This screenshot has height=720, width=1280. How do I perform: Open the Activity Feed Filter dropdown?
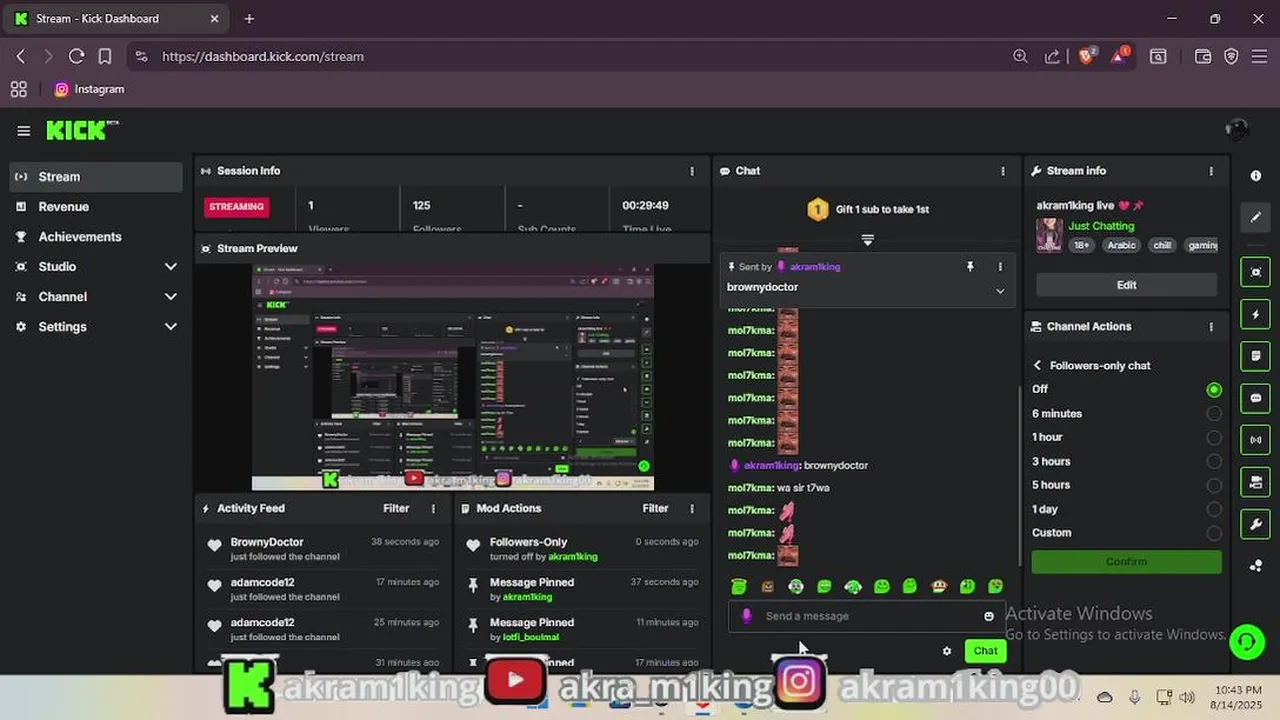pyautogui.click(x=396, y=508)
